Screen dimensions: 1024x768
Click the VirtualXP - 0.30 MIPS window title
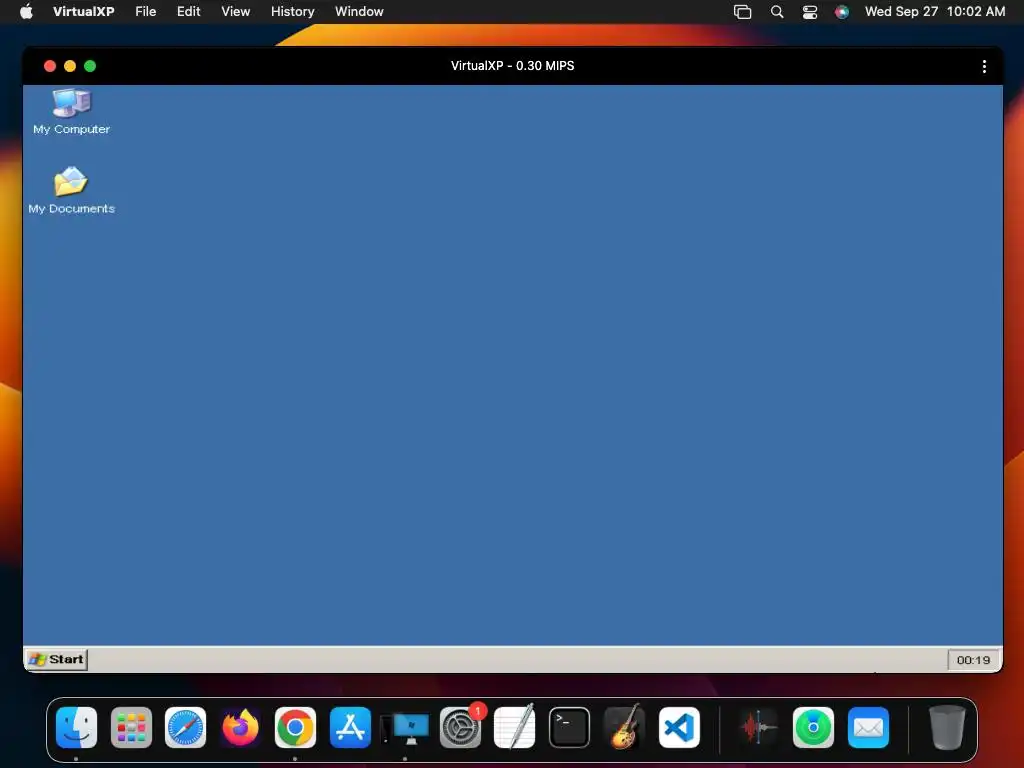click(513, 66)
